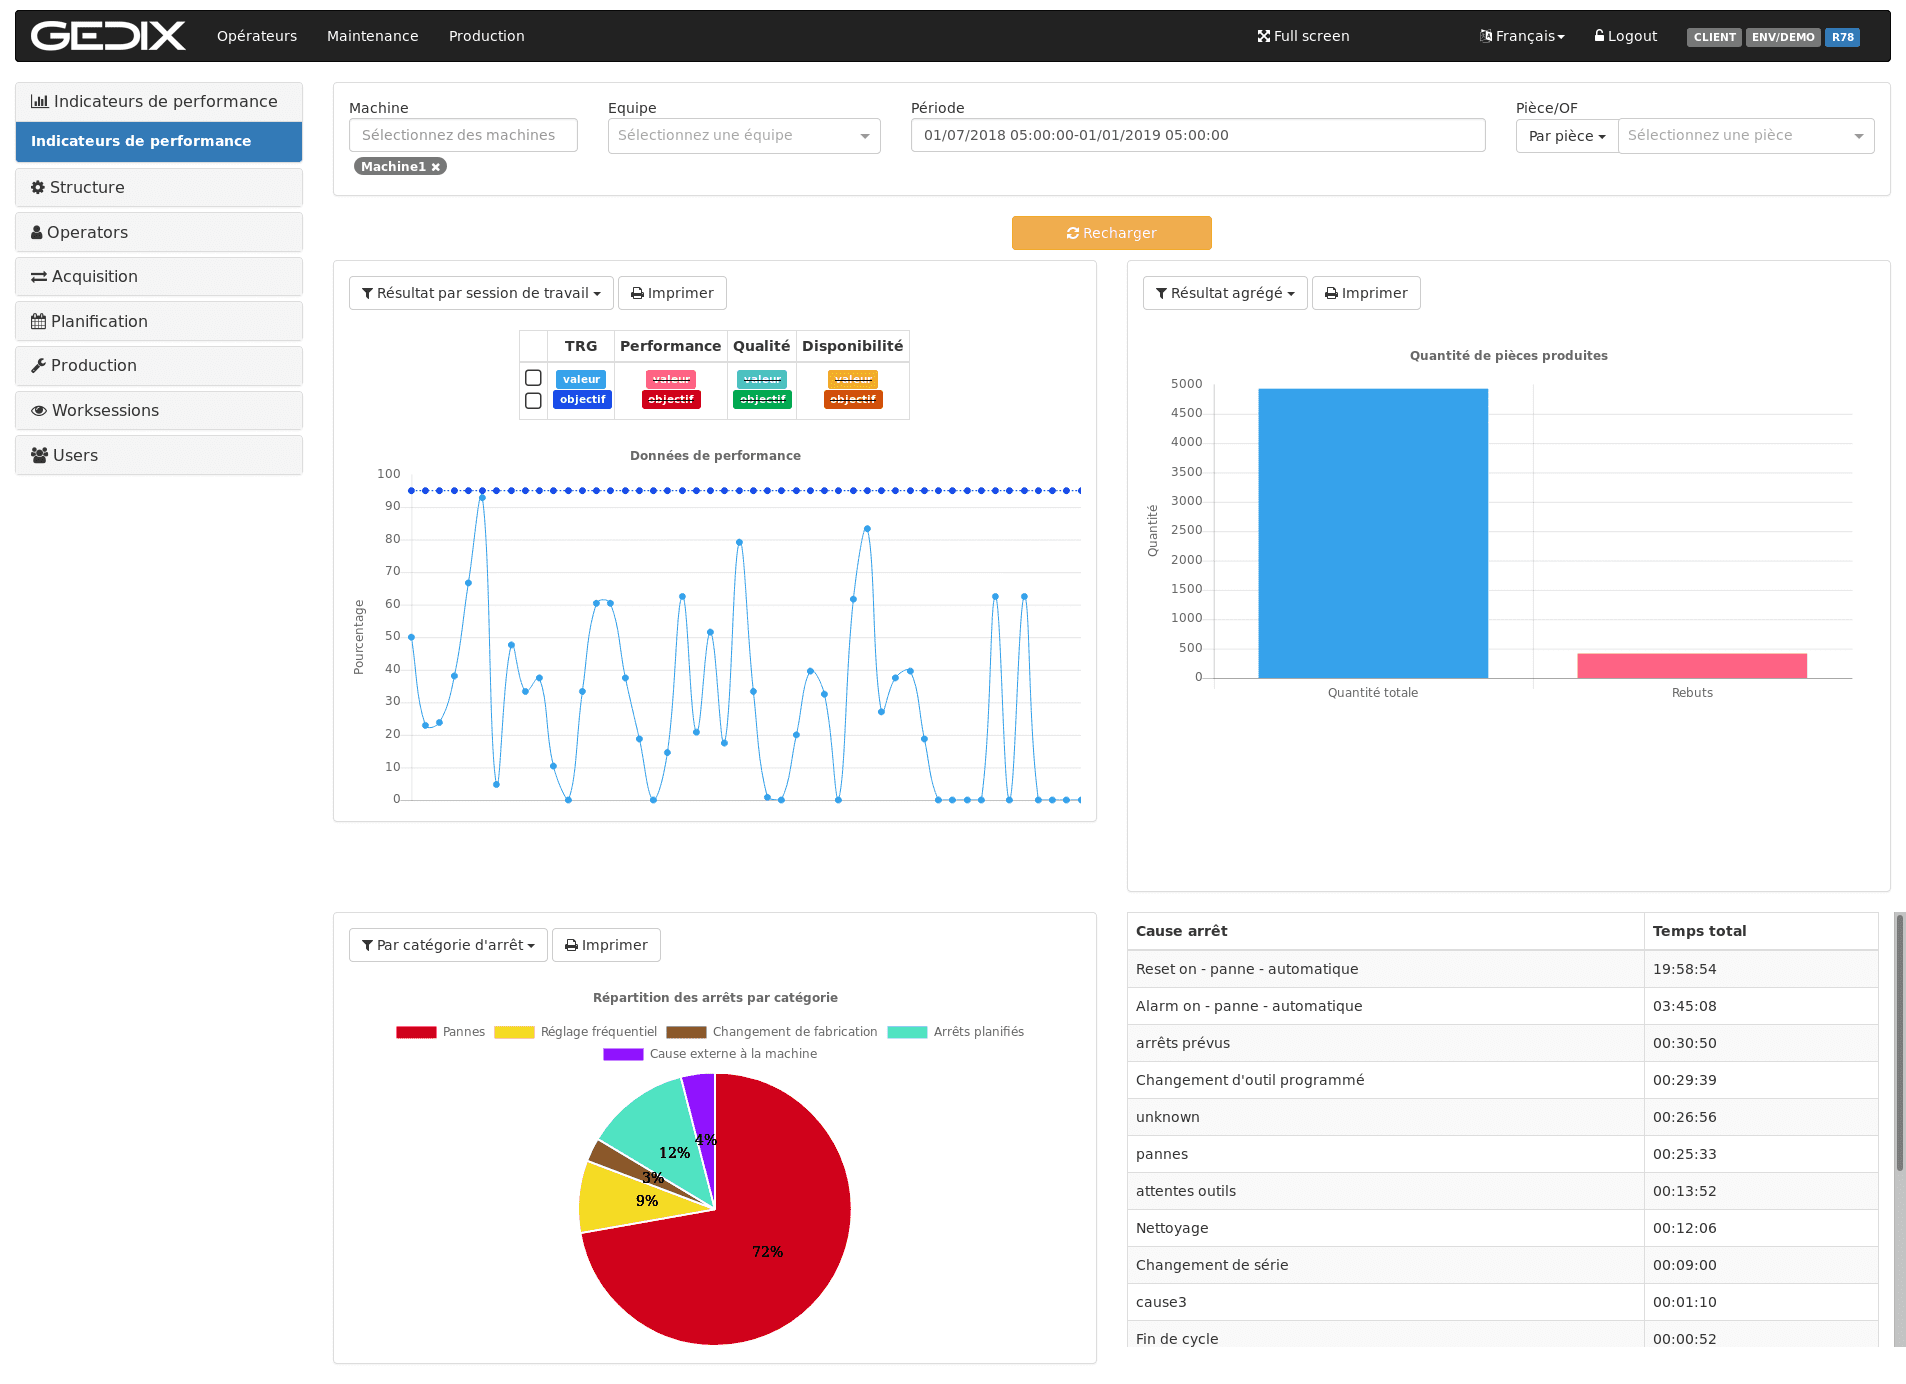Open the Opérateurs menu in navbar
This screenshot has width=1906, height=1384.
[x=257, y=36]
